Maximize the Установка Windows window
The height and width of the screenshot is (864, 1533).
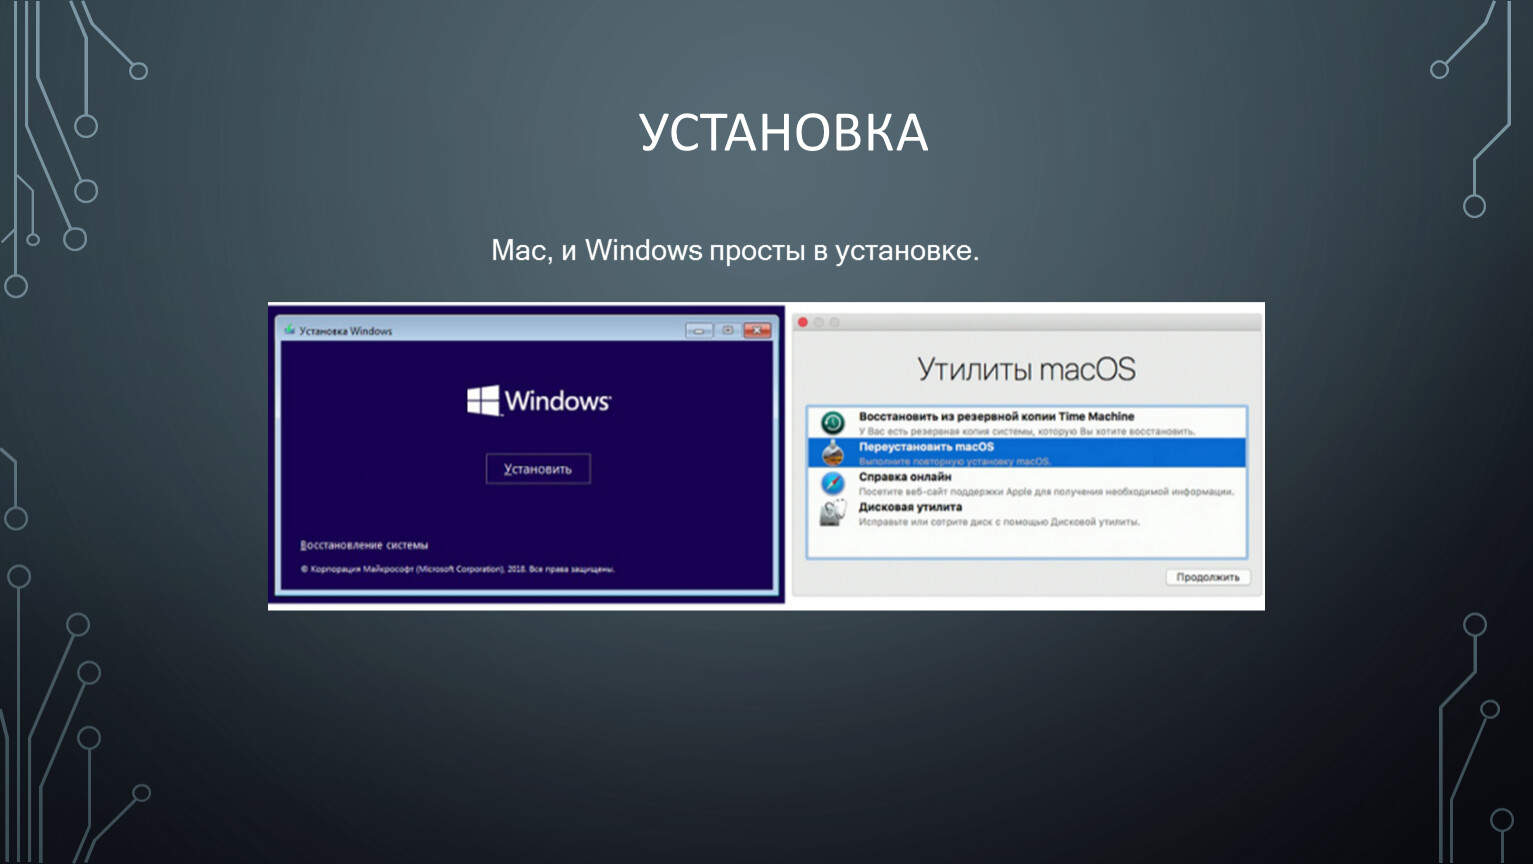click(x=727, y=330)
